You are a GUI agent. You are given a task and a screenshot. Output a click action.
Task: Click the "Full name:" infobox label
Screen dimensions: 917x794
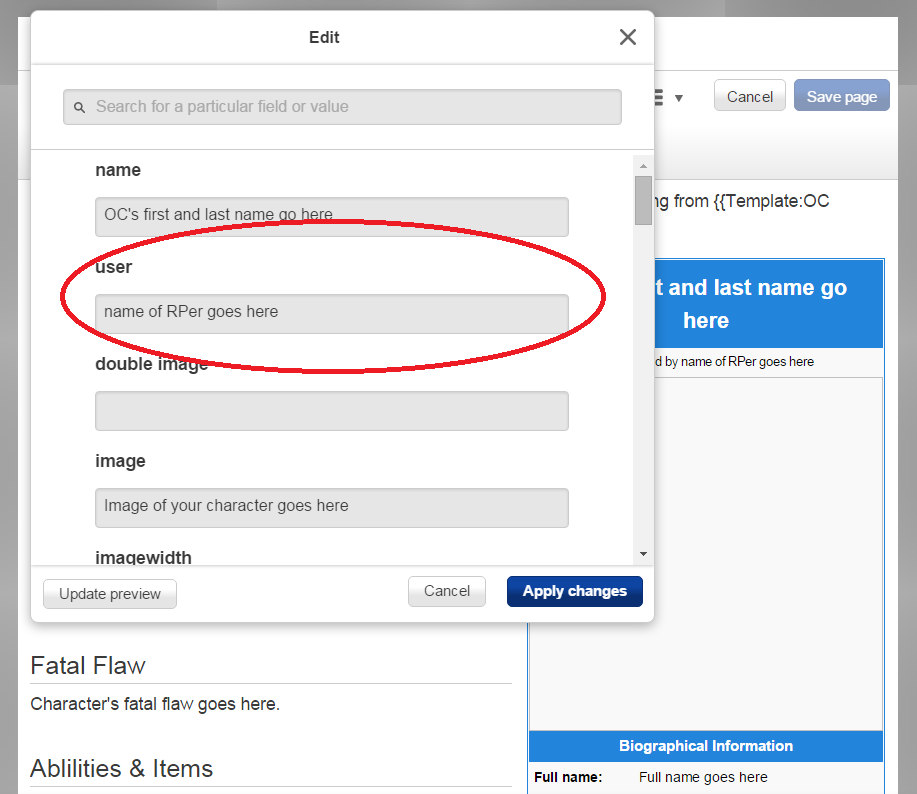[568, 777]
